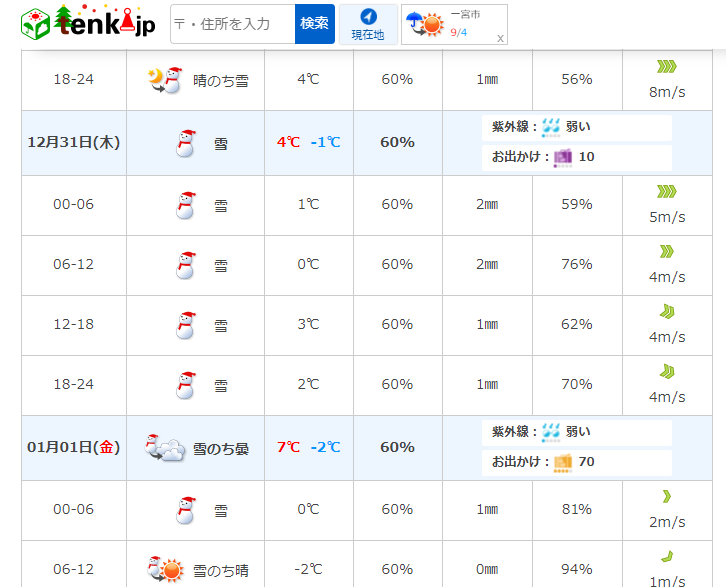The width and height of the screenshot is (726, 587).
Task: Click the 現在地 current location button
Action: (x=368, y=24)
